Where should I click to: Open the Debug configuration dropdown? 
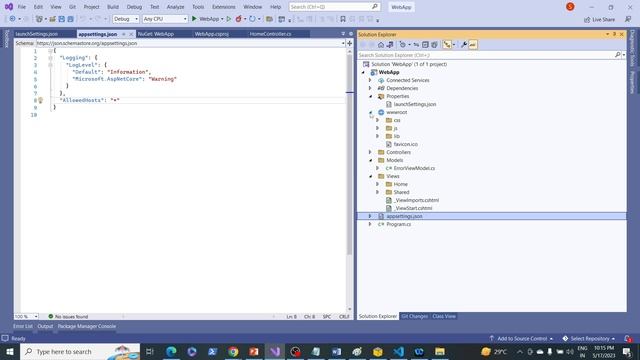pos(126,19)
